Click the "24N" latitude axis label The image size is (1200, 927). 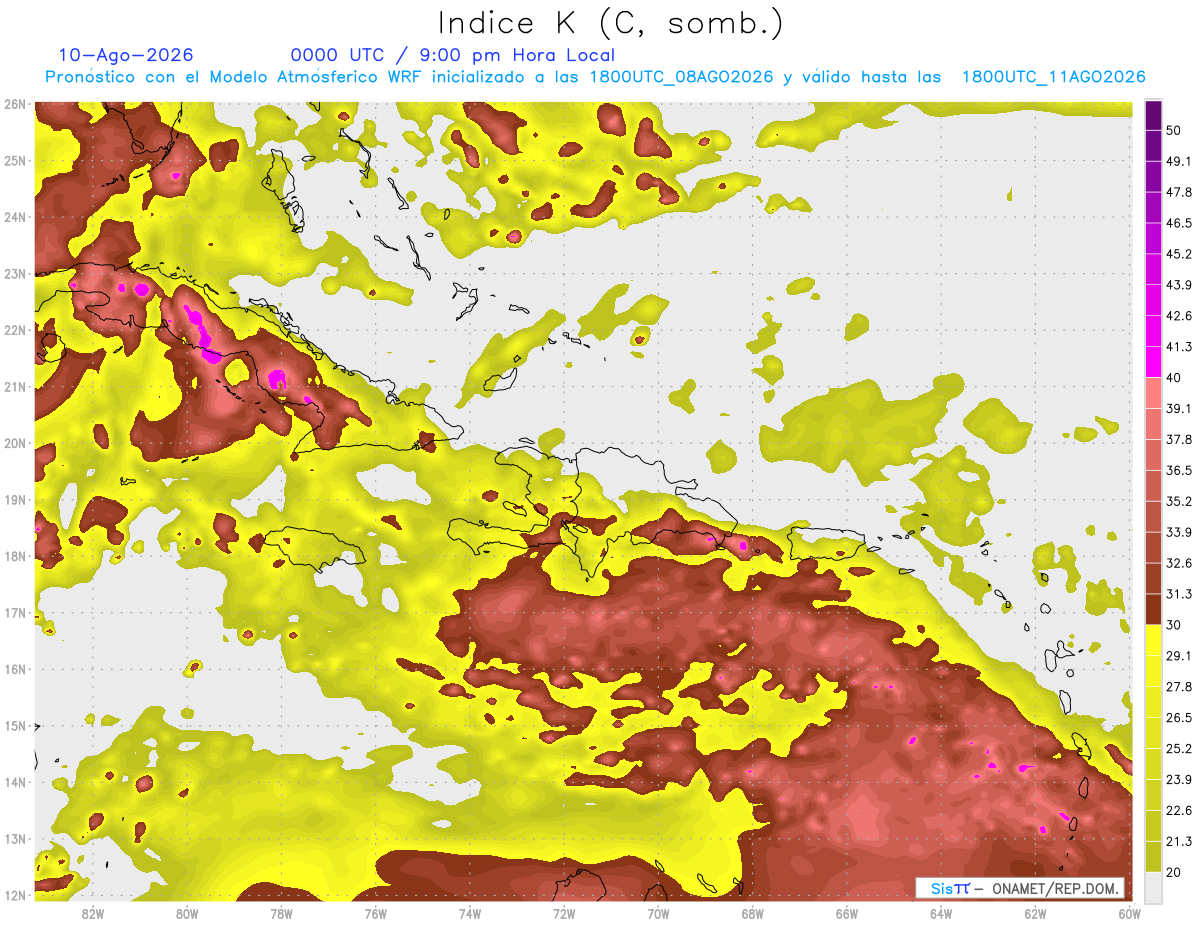15,217
